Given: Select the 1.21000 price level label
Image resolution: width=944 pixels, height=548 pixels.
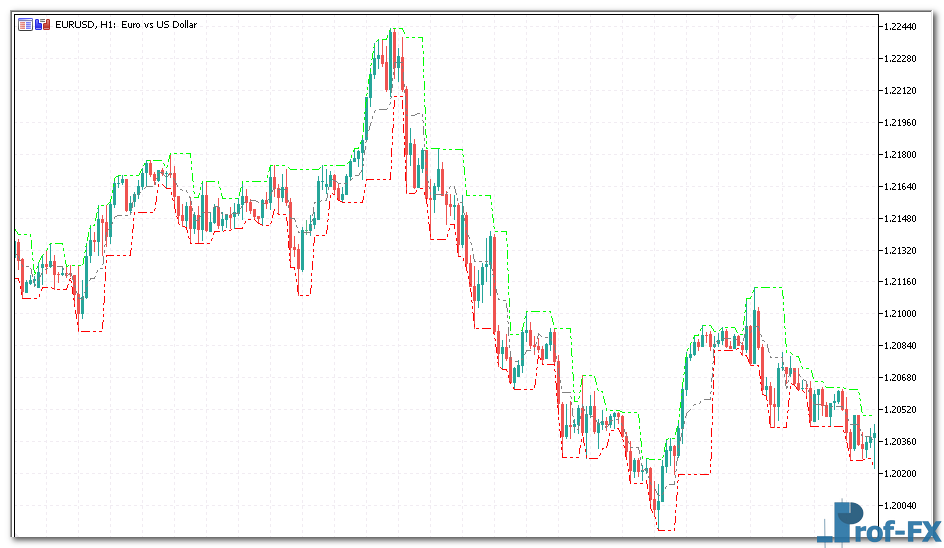Looking at the screenshot, I should 902,314.
